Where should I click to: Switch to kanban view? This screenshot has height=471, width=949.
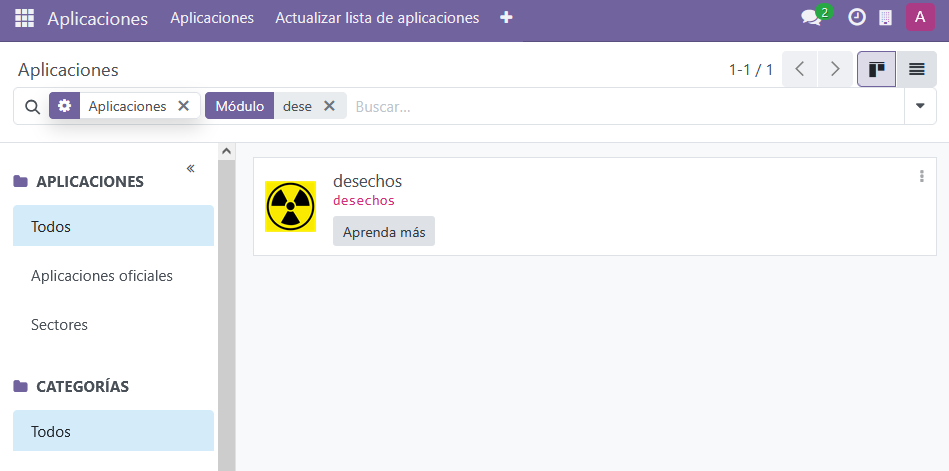[x=876, y=69]
